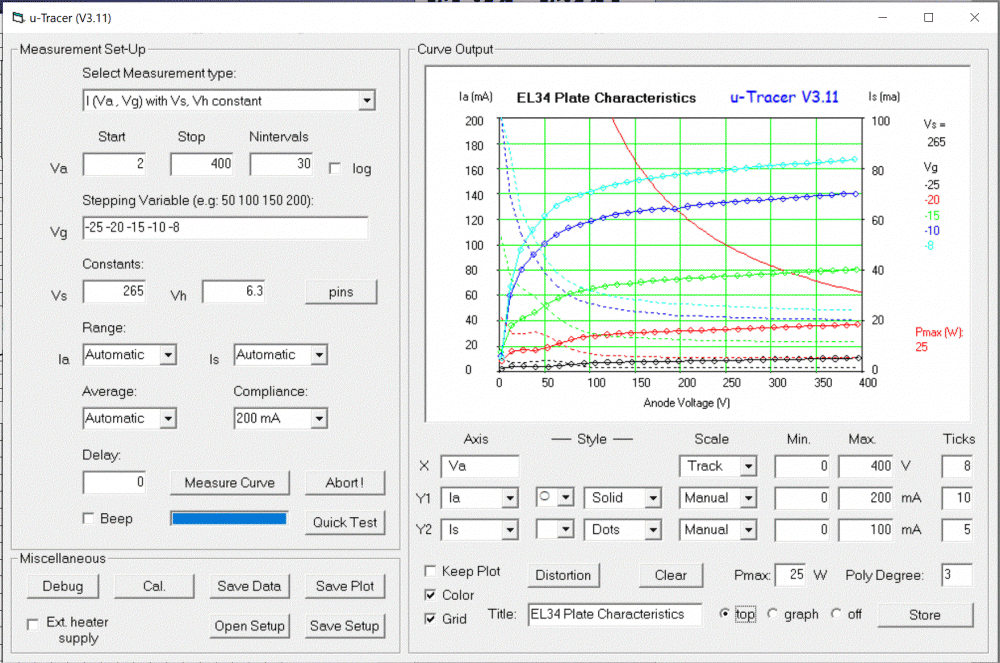This screenshot has height=663, width=1000.
Task: Select the graph radio button
Action: click(772, 614)
